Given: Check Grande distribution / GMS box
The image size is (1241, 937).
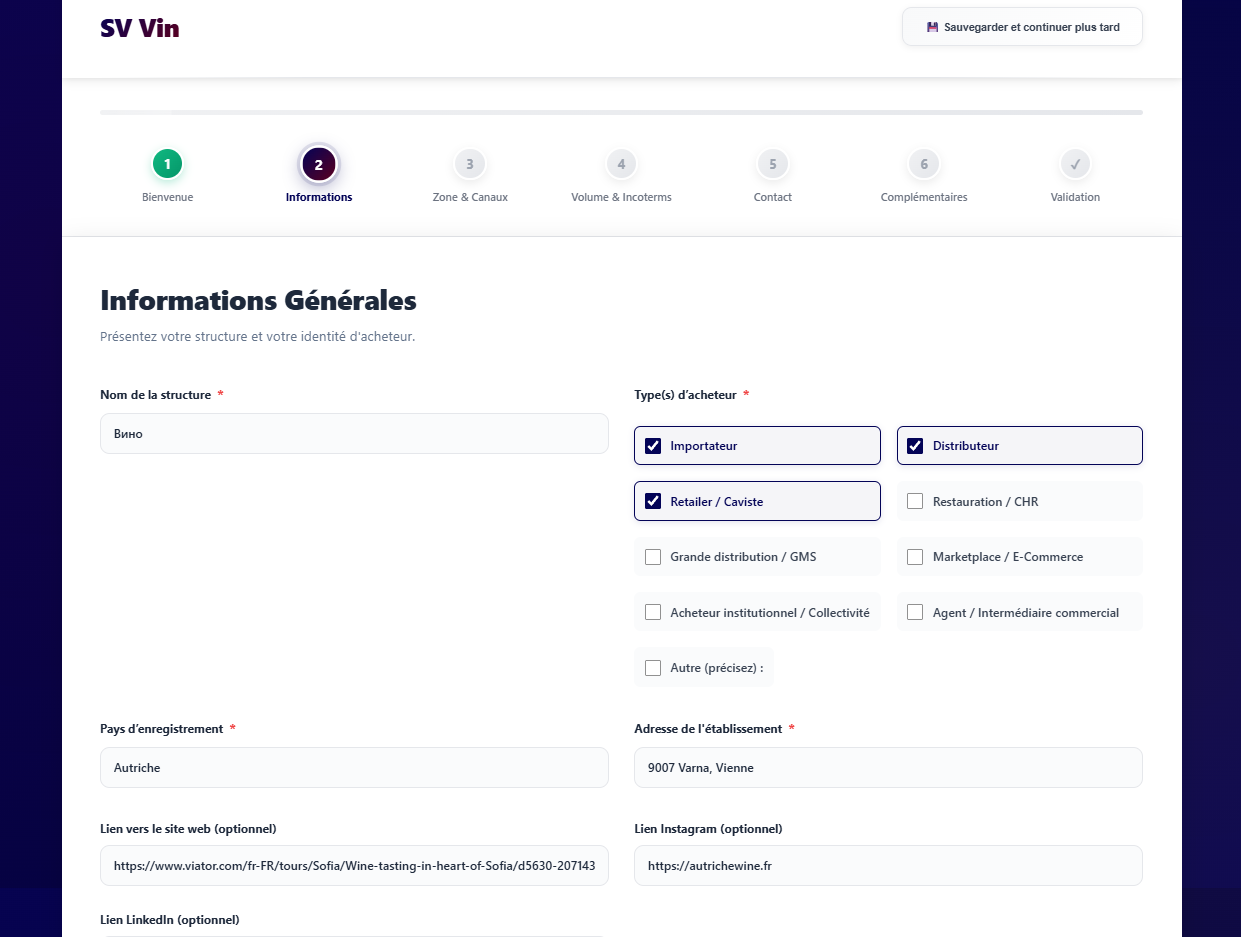Looking at the screenshot, I should (653, 557).
